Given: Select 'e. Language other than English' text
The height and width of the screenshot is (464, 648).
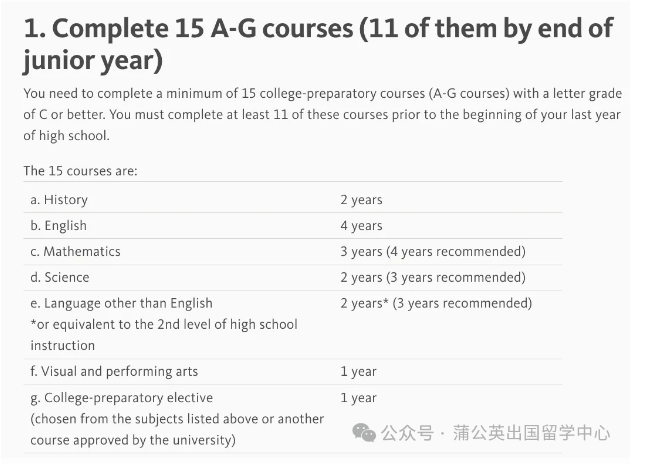Looking at the screenshot, I should (122, 303).
